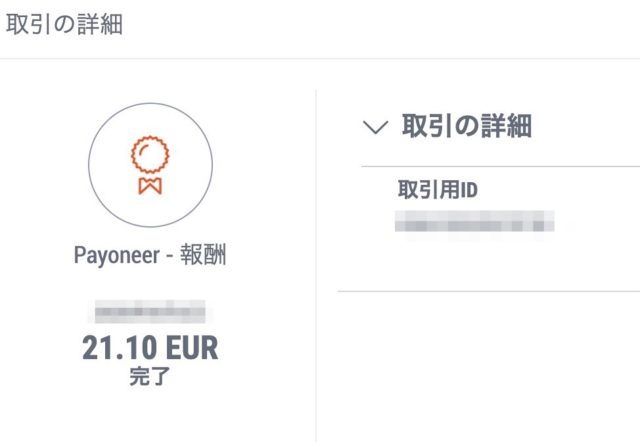This screenshot has width=640, height=442.
Task: Click the 21.10 amount figure
Action: (x=120, y=348)
